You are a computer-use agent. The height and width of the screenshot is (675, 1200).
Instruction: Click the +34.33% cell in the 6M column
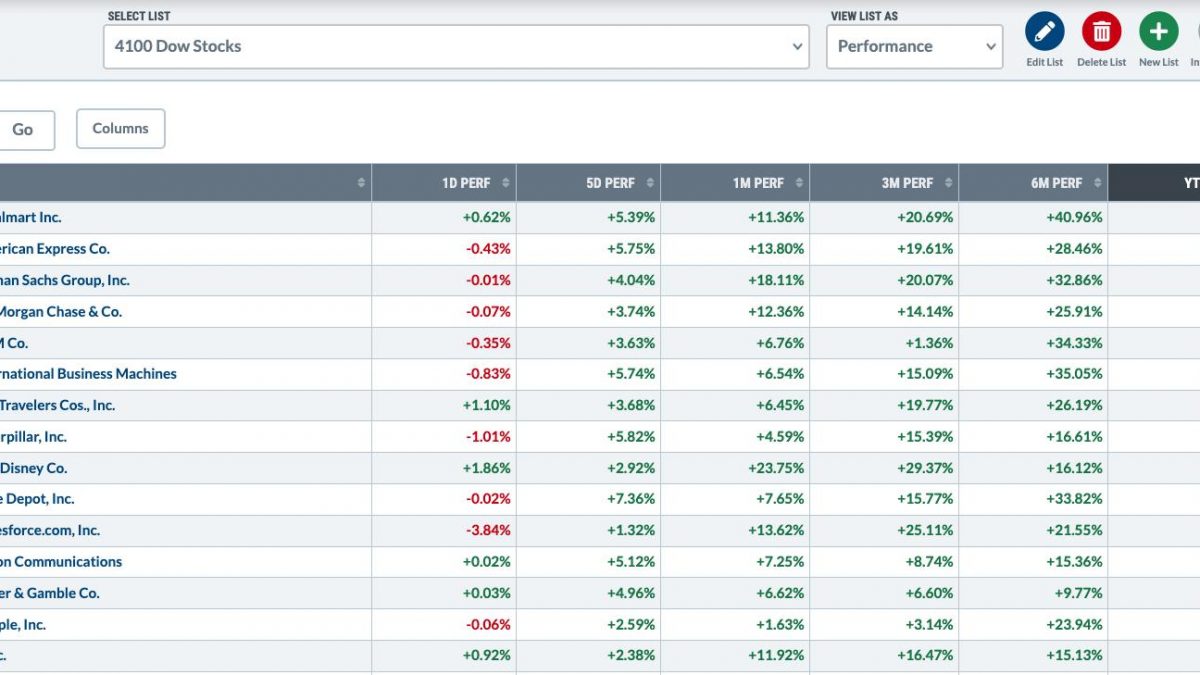tap(1075, 343)
